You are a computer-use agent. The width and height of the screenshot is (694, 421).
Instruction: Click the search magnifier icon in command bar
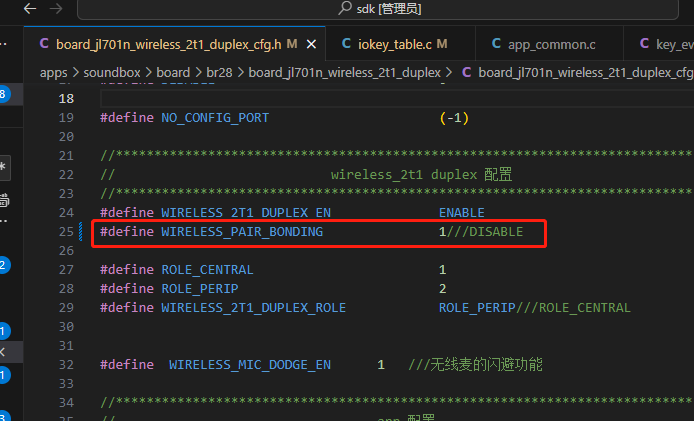pyautogui.click(x=345, y=8)
